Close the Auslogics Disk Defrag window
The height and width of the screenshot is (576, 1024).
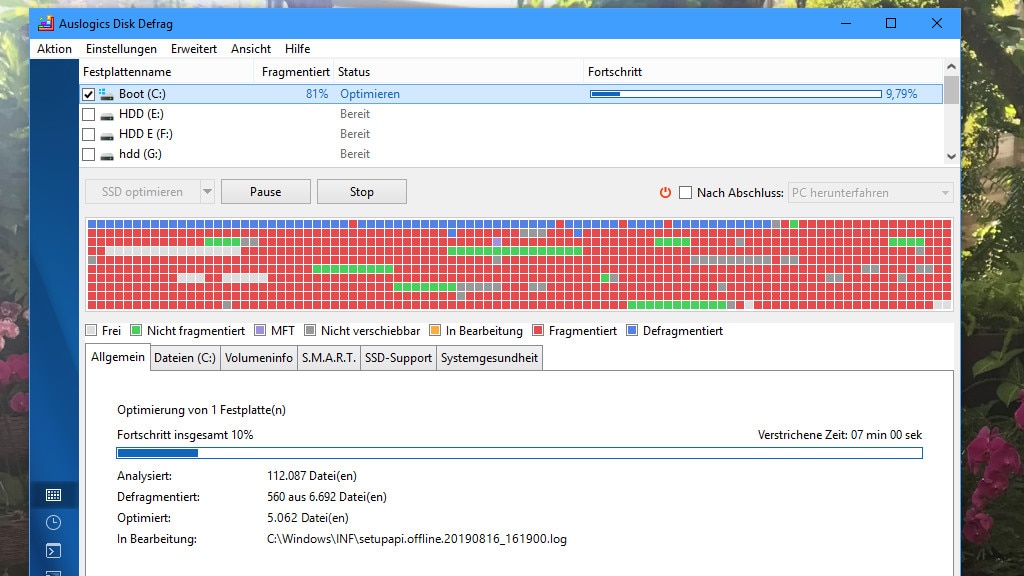click(936, 24)
